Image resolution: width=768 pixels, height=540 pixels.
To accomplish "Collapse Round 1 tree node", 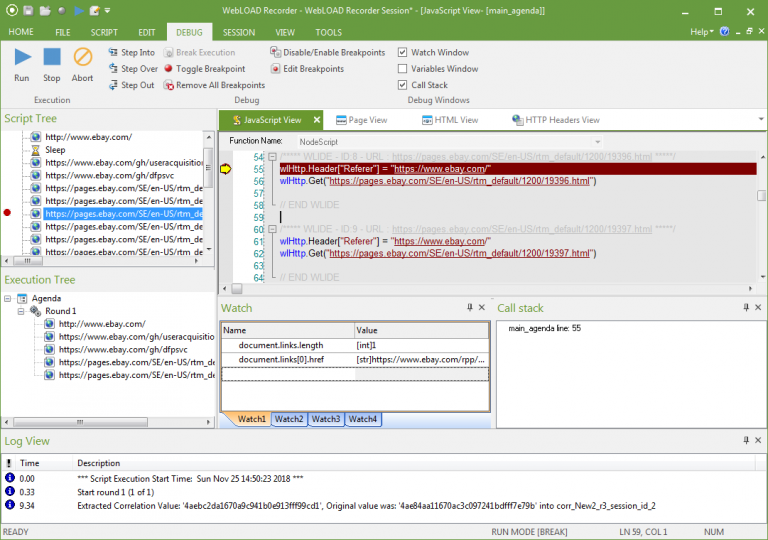I will [x=21, y=311].
